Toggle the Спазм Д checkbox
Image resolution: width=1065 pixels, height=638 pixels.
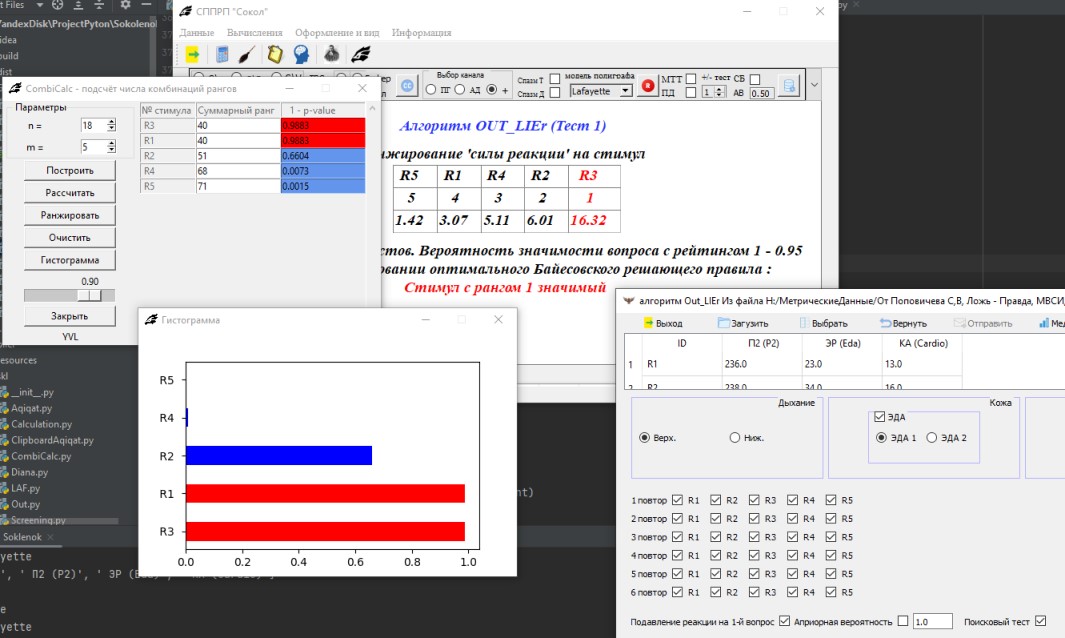555,93
